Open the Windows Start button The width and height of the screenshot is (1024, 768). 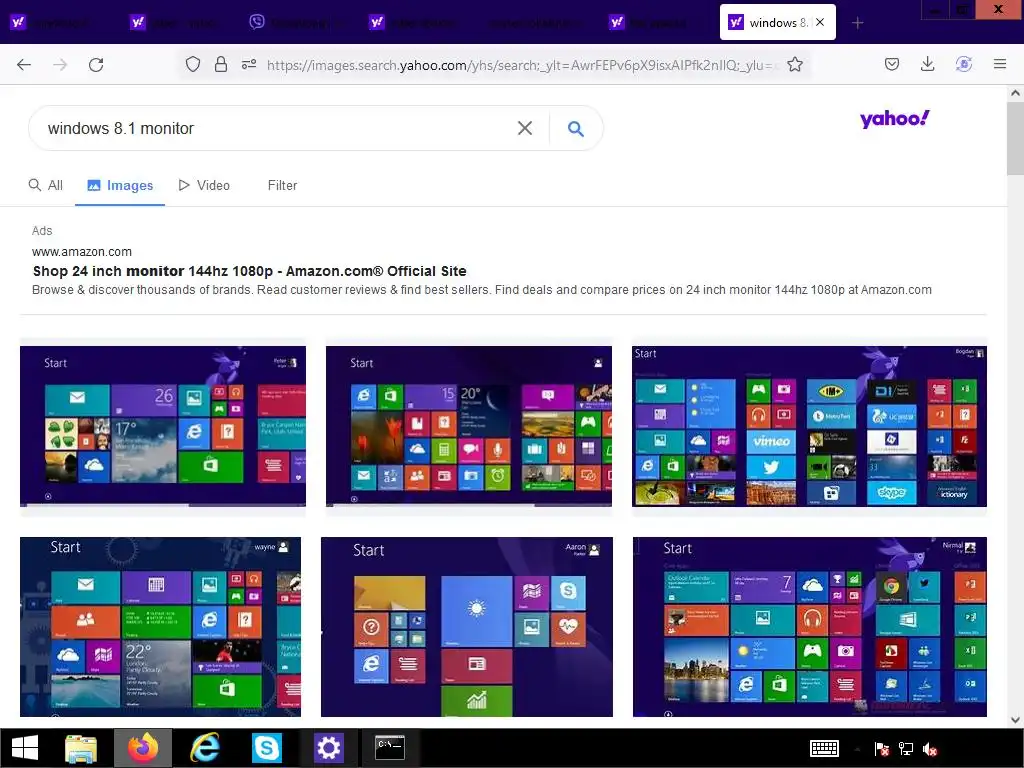coord(25,748)
